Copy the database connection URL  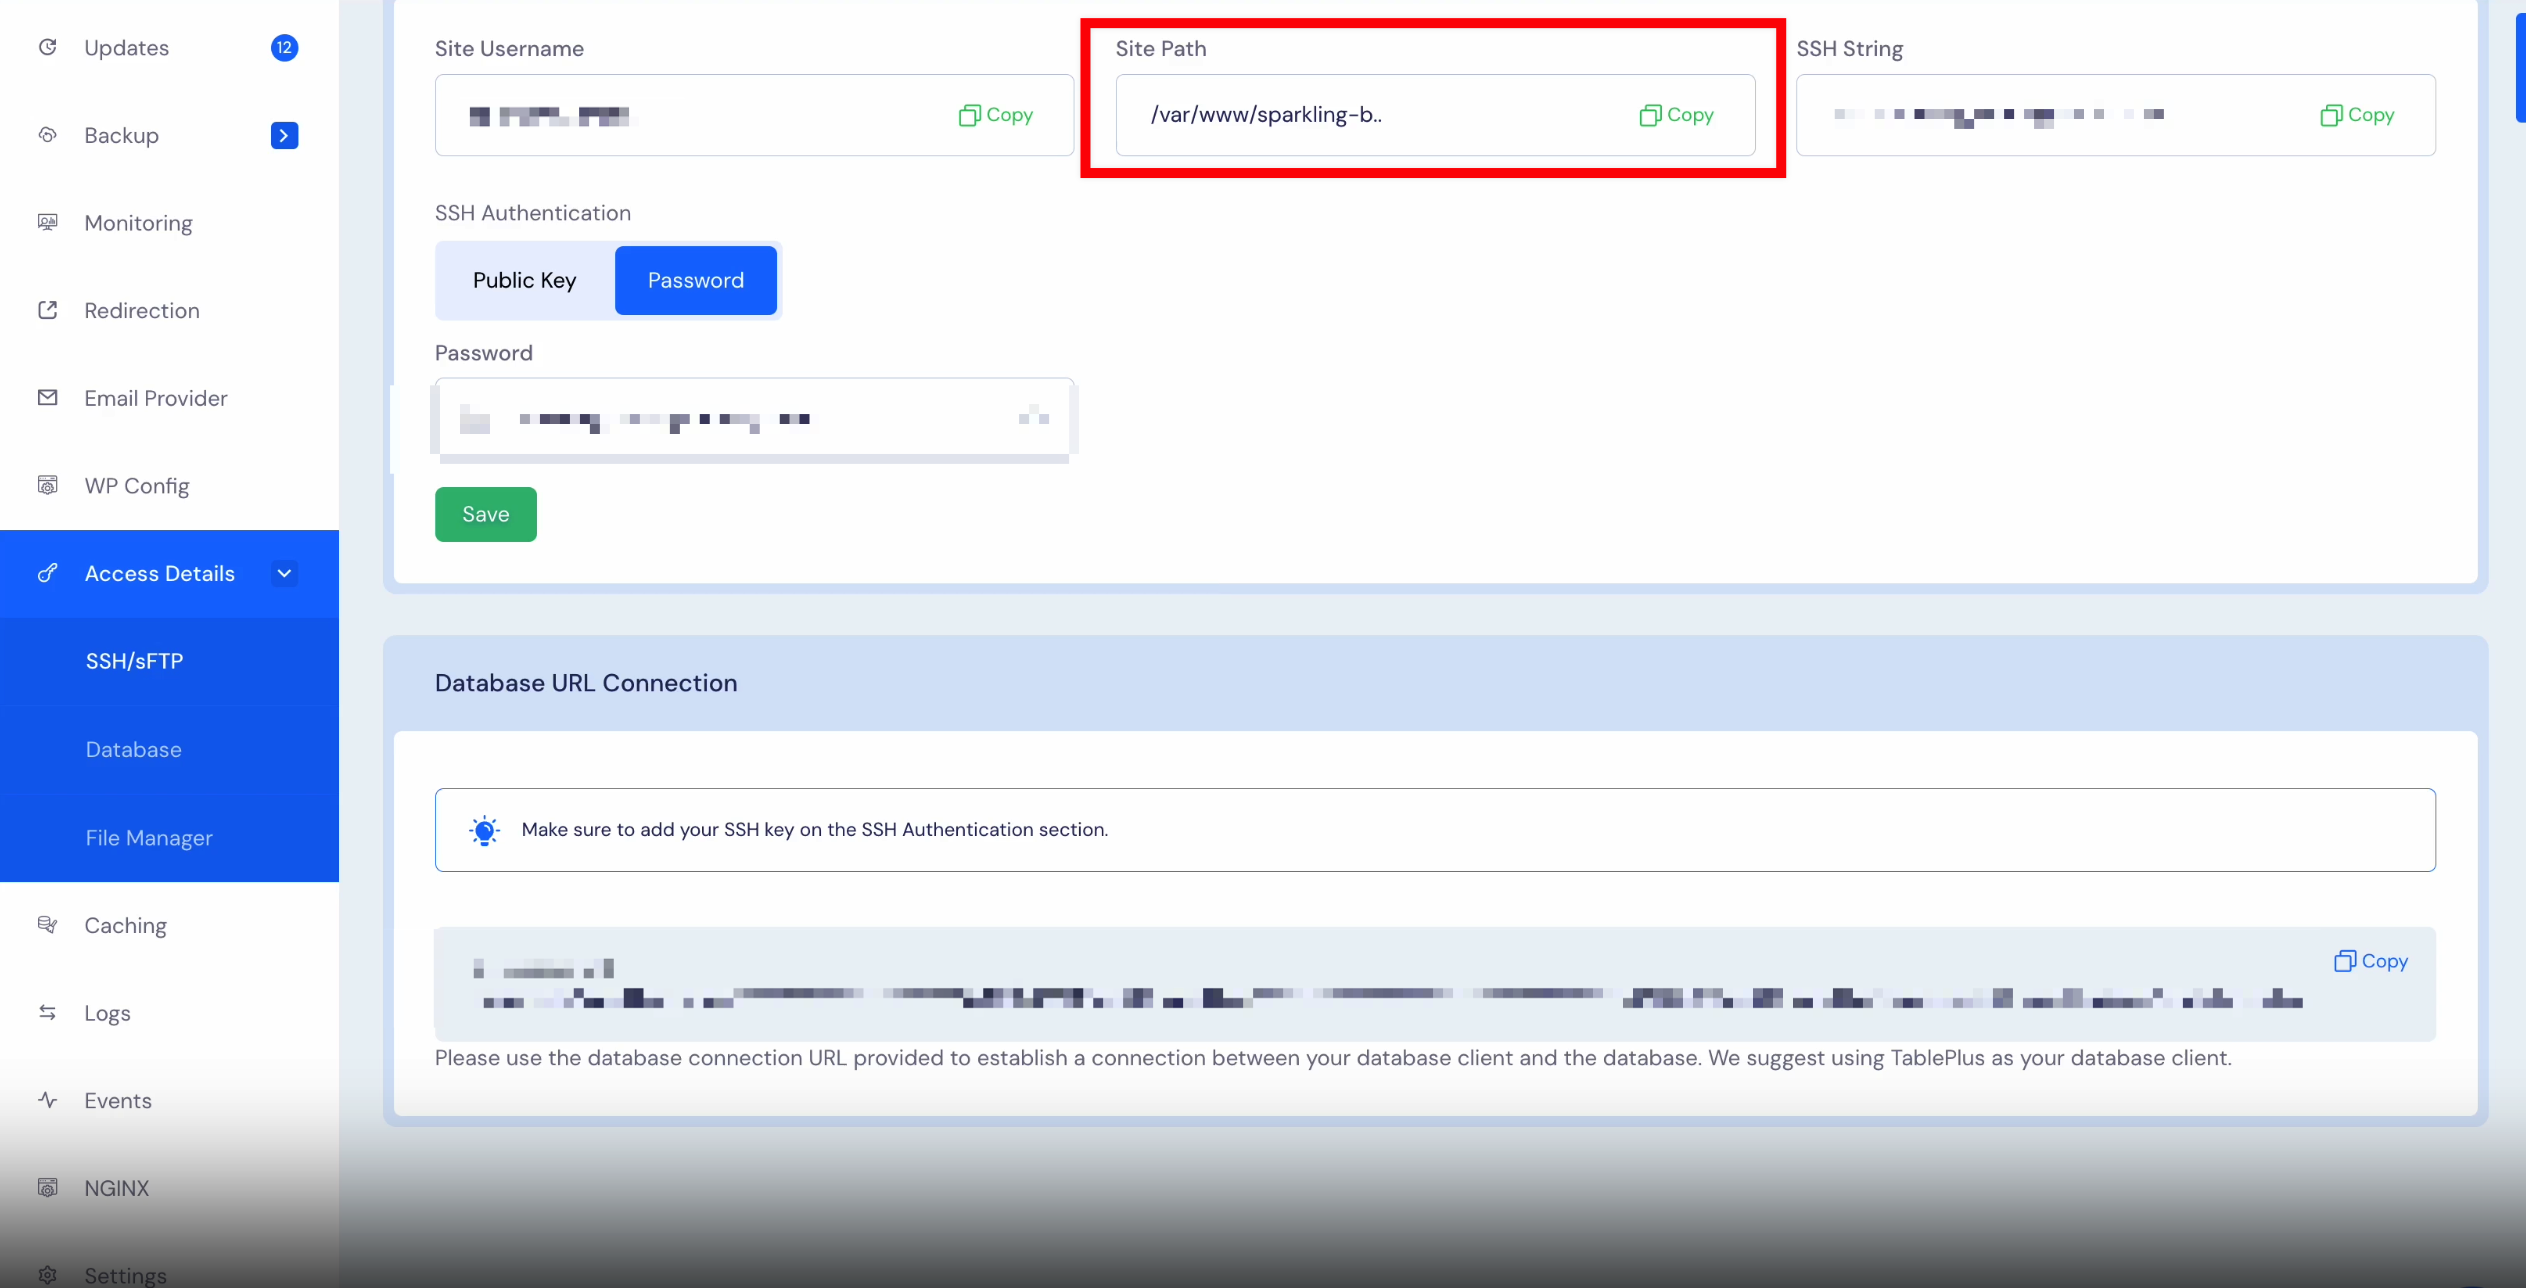[2371, 961]
